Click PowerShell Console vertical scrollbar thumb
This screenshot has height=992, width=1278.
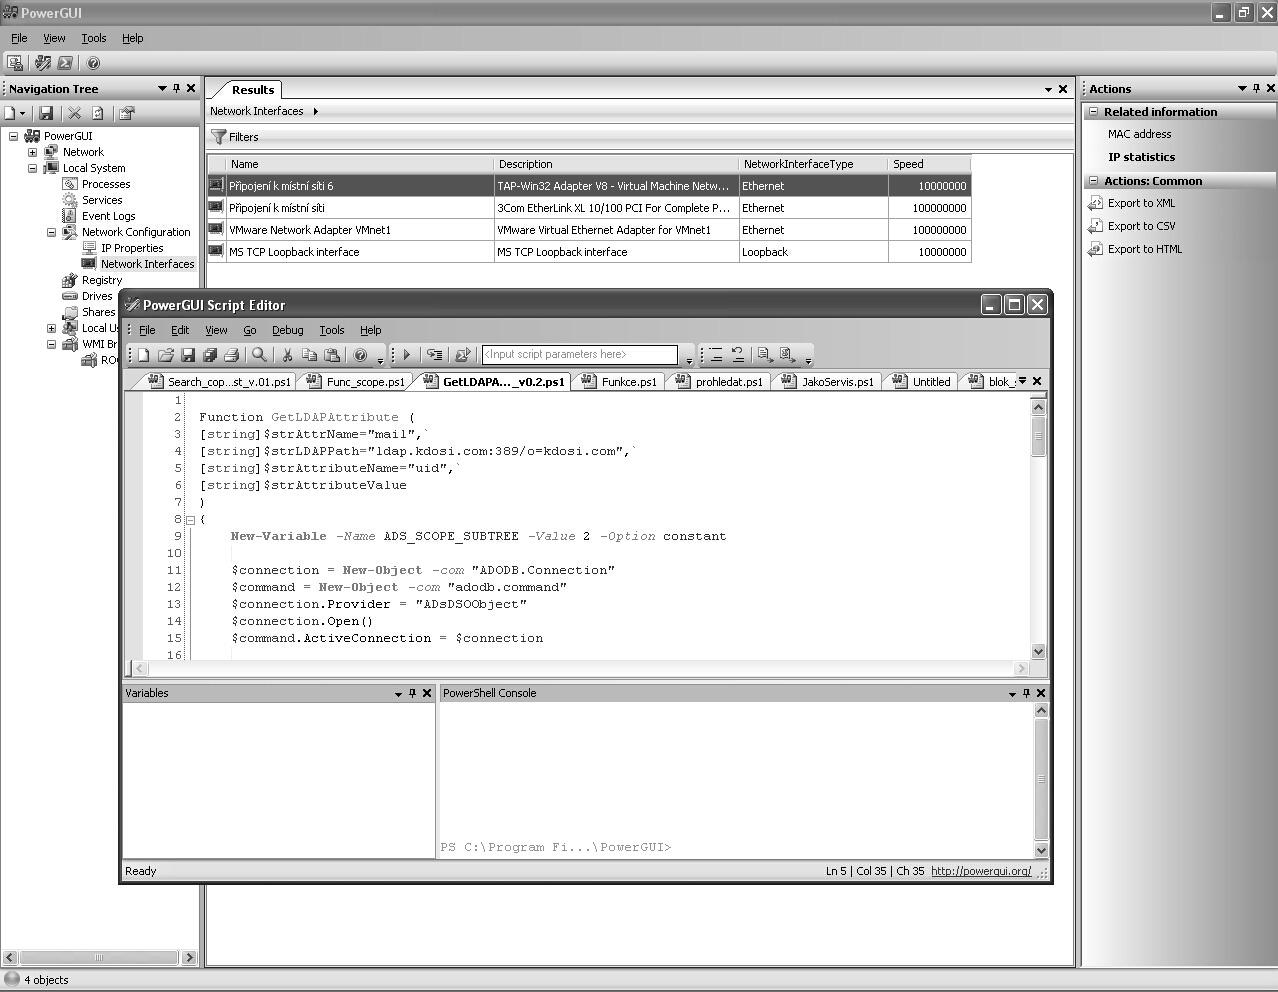(1041, 779)
